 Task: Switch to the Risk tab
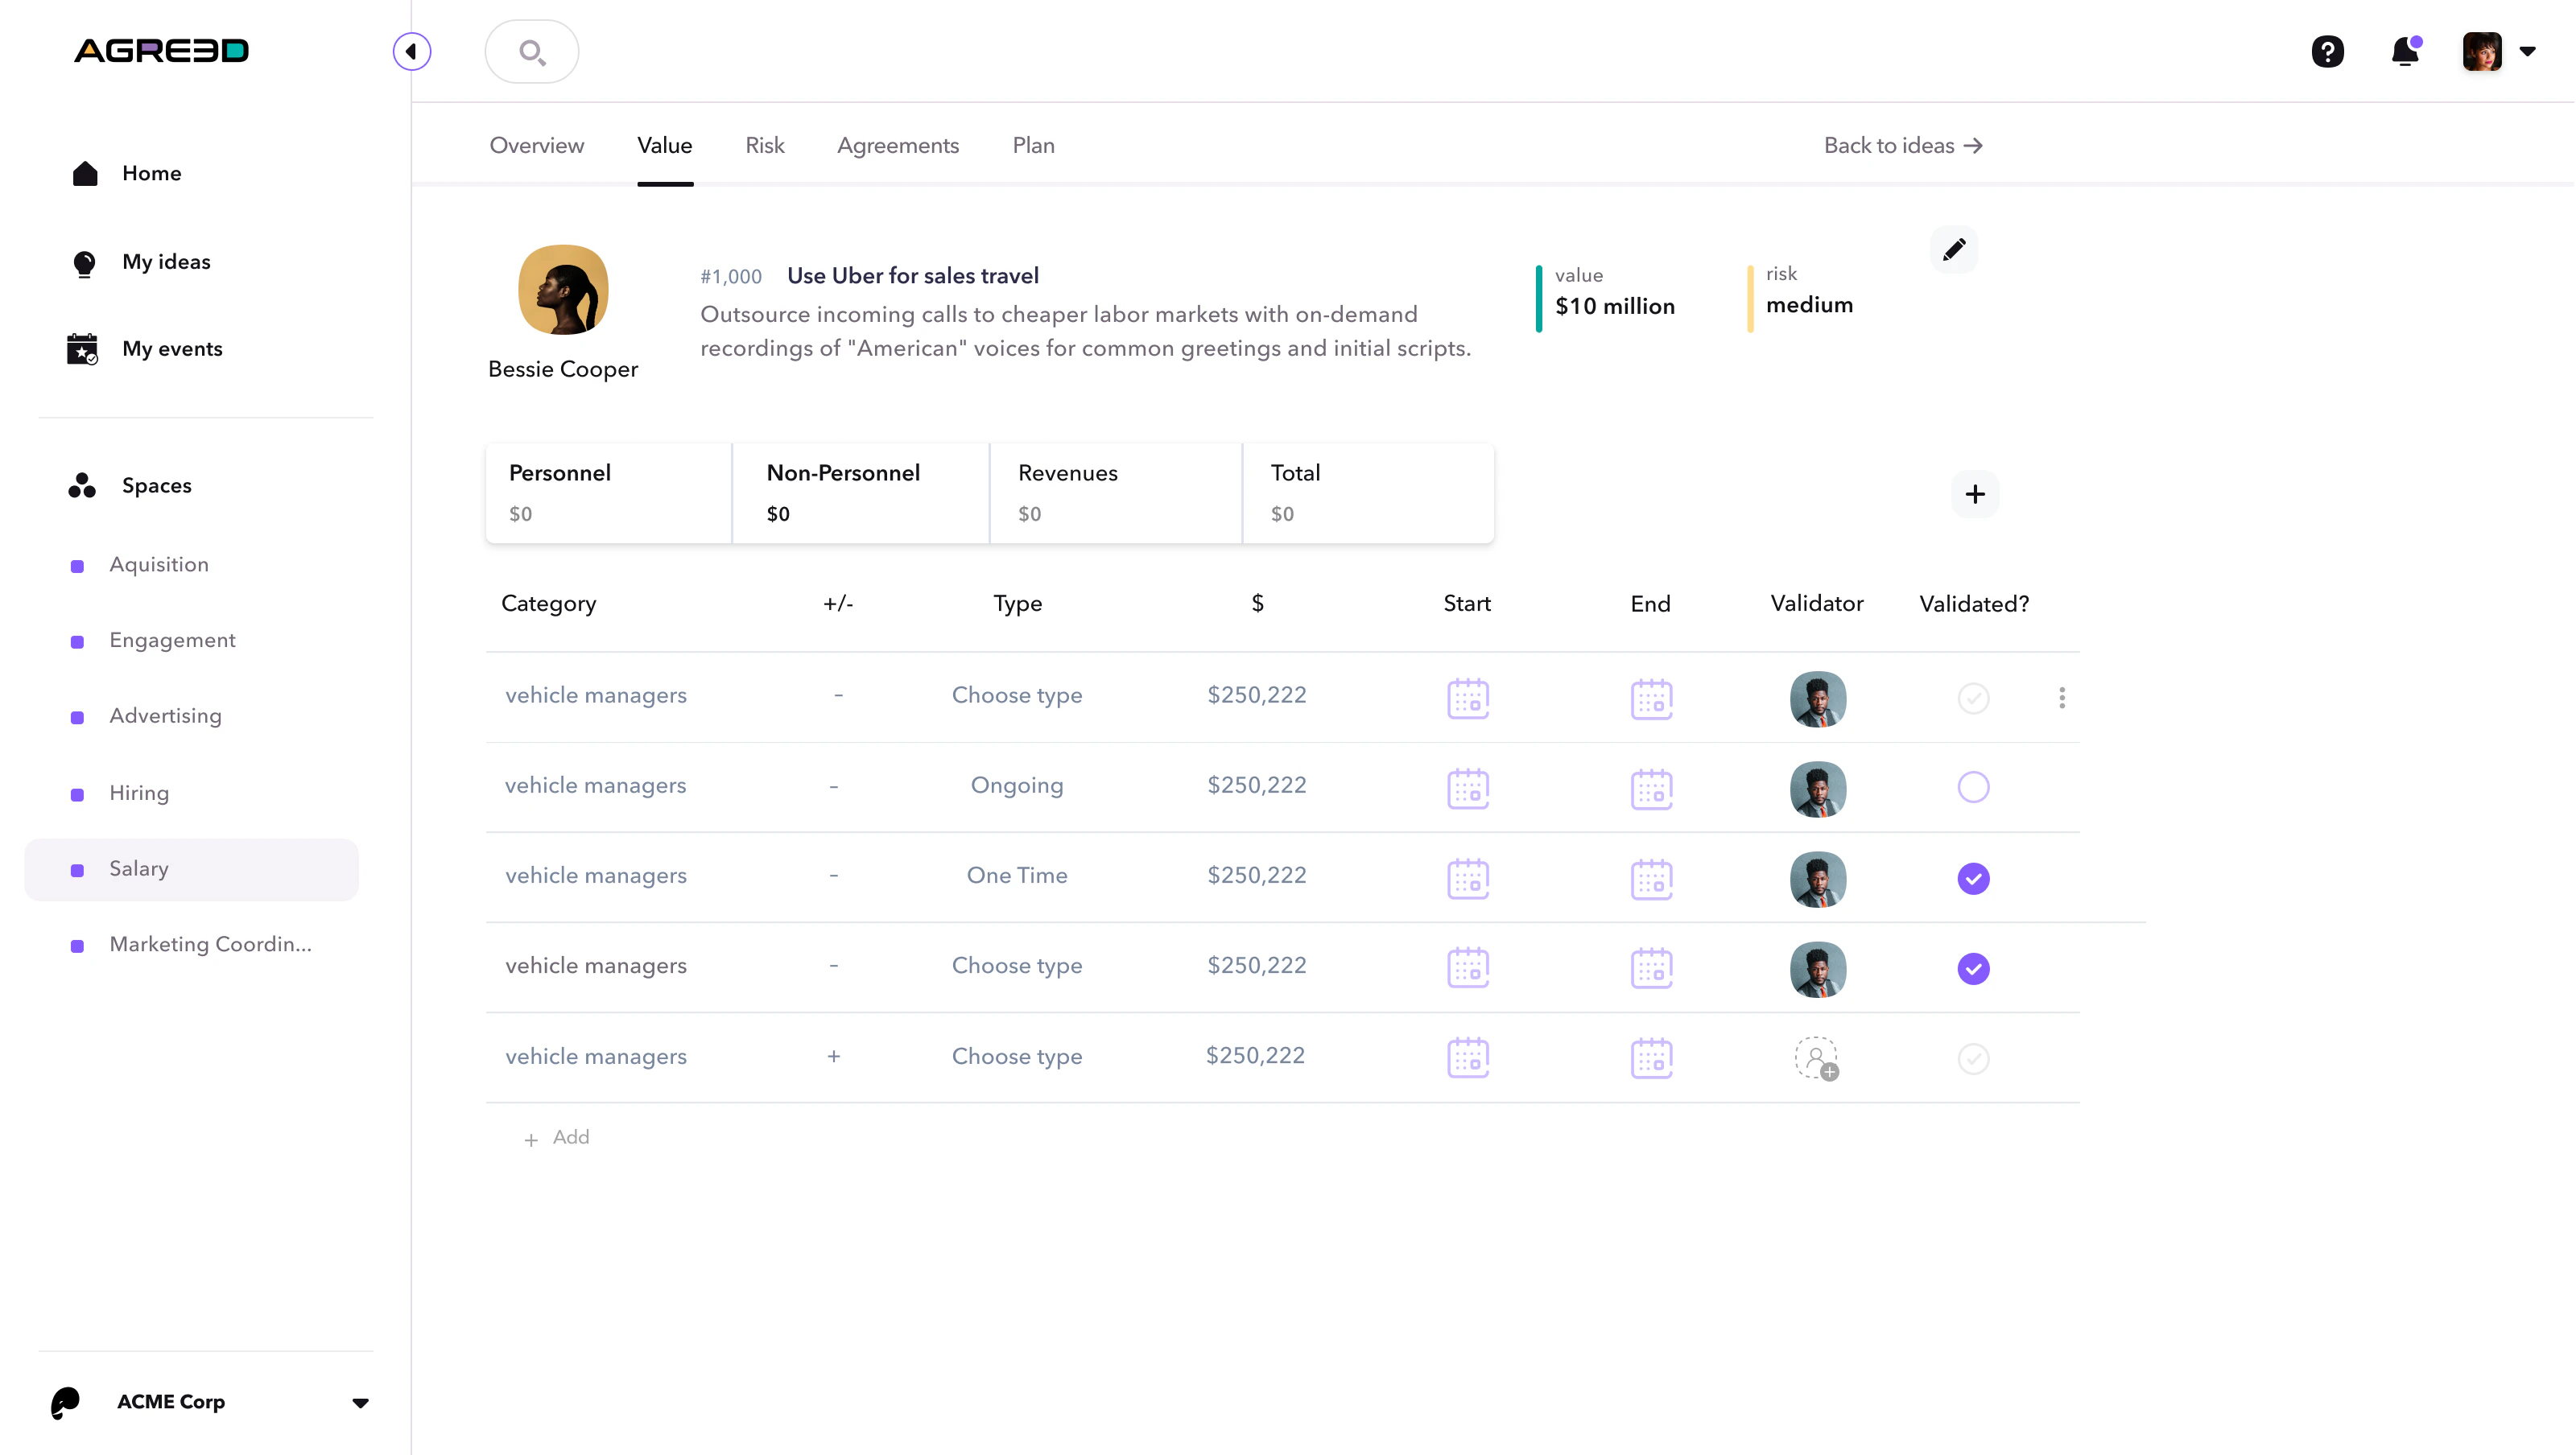click(x=764, y=145)
